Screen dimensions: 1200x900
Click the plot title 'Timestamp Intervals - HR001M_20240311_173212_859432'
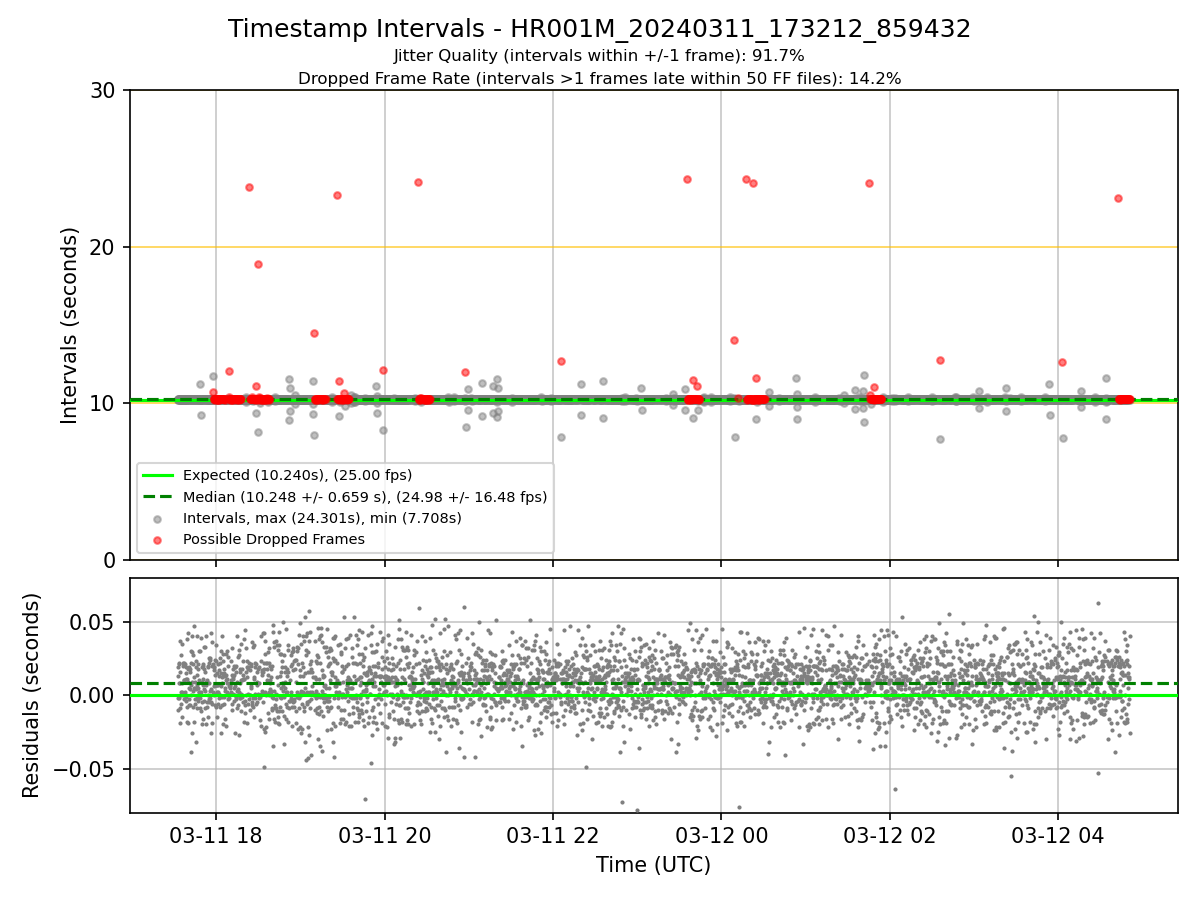[599, 29]
